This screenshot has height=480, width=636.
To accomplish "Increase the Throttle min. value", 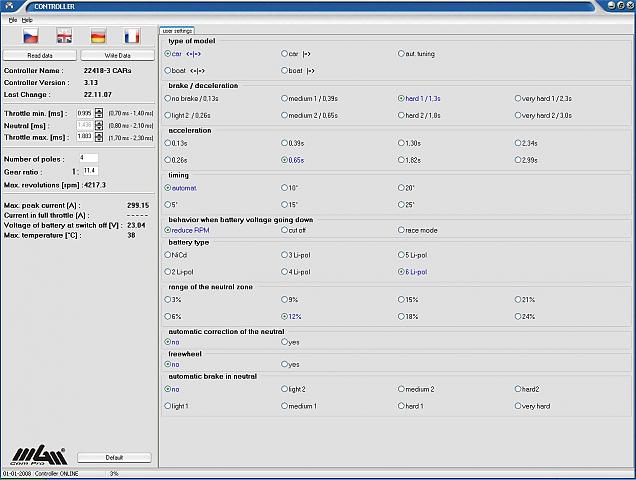I will tap(99, 110).
